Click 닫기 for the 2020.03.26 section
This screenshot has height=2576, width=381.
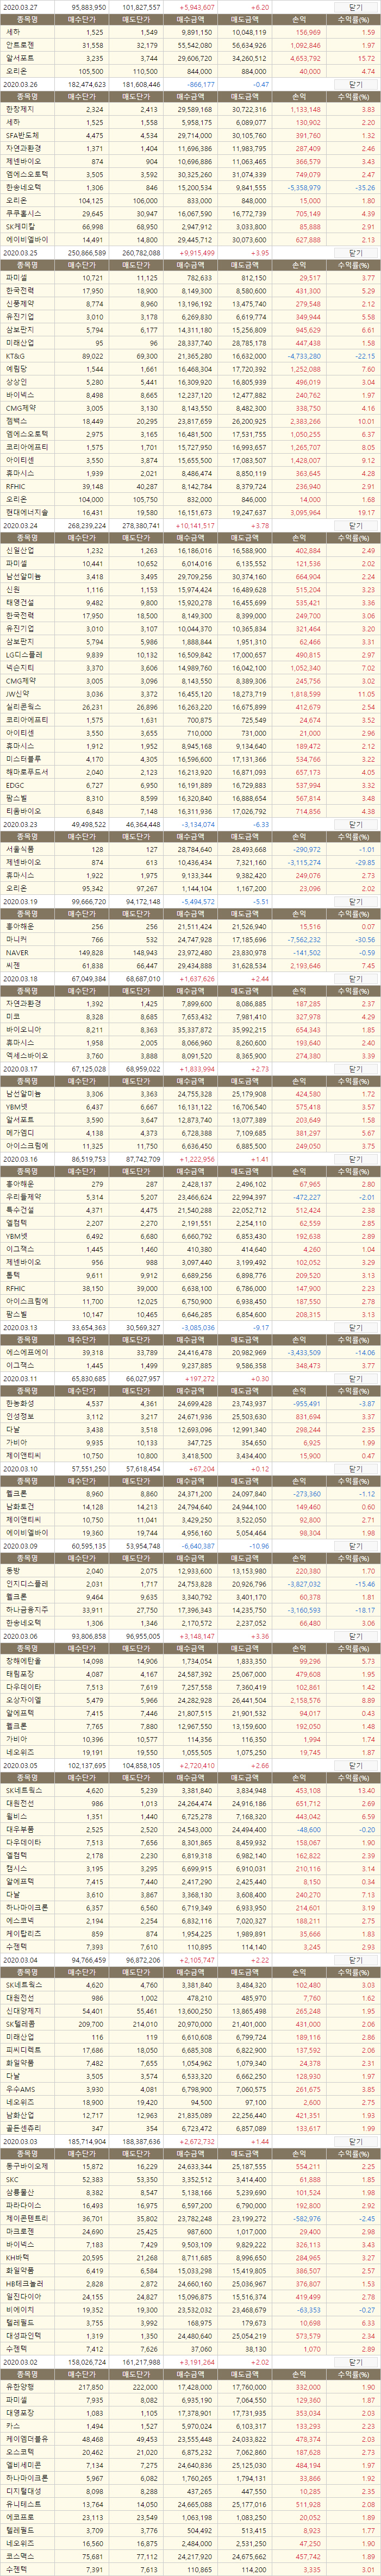click(355, 84)
